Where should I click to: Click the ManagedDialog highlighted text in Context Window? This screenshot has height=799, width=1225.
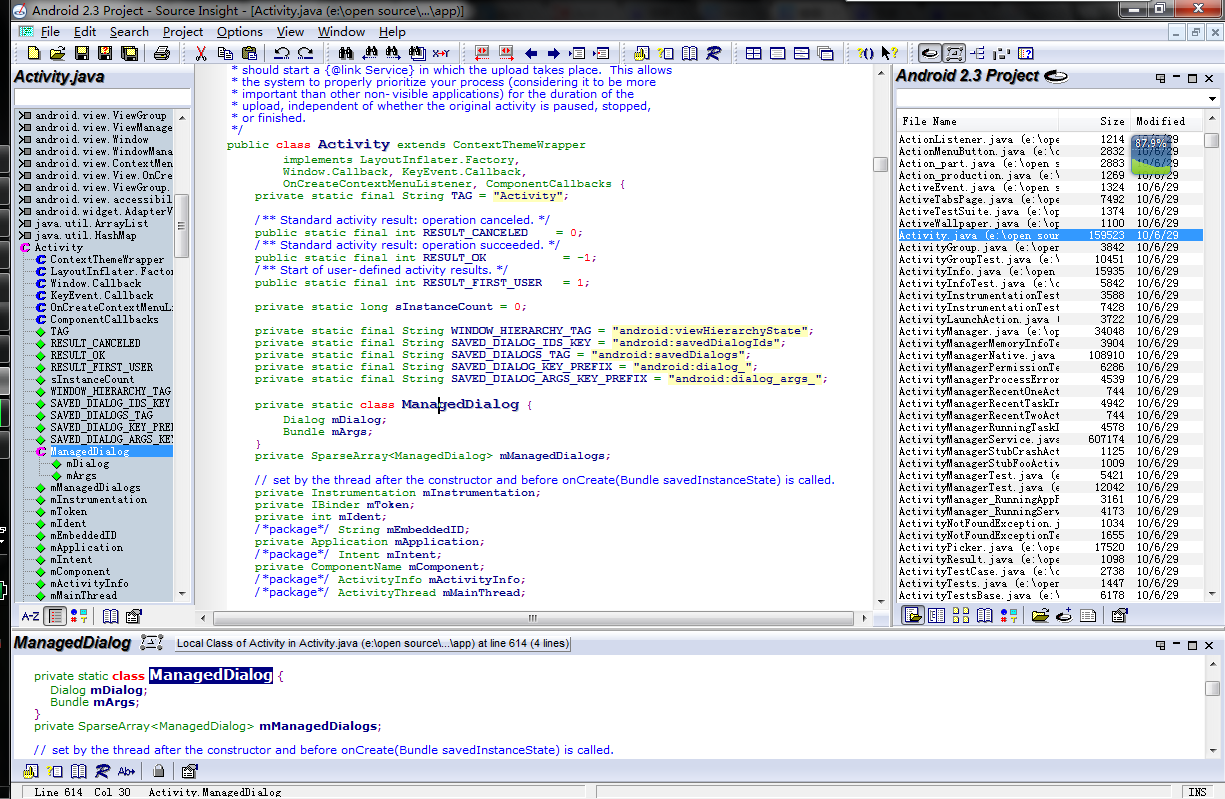(211, 675)
